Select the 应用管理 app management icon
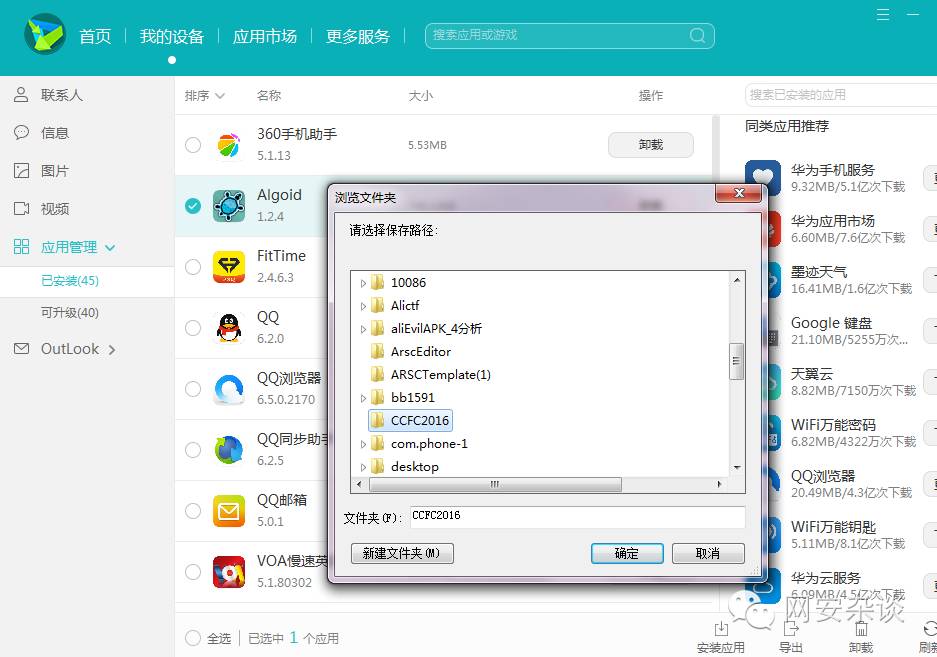 19,247
